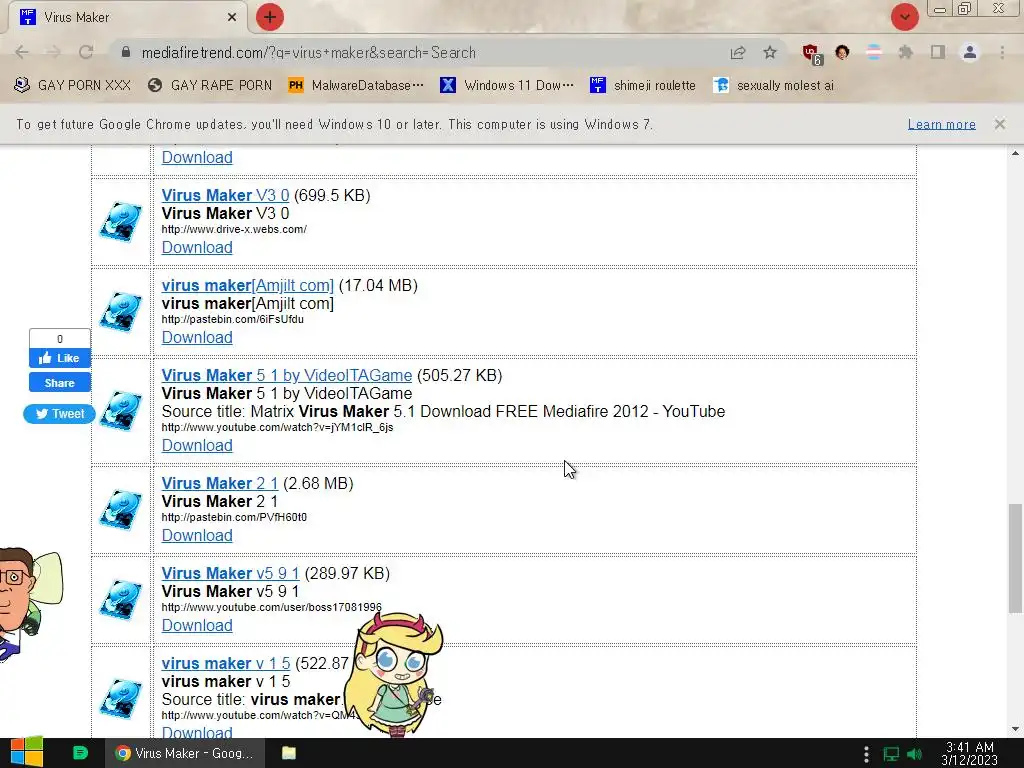
Task: Click the Facebook Like button
Action: point(59,358)
